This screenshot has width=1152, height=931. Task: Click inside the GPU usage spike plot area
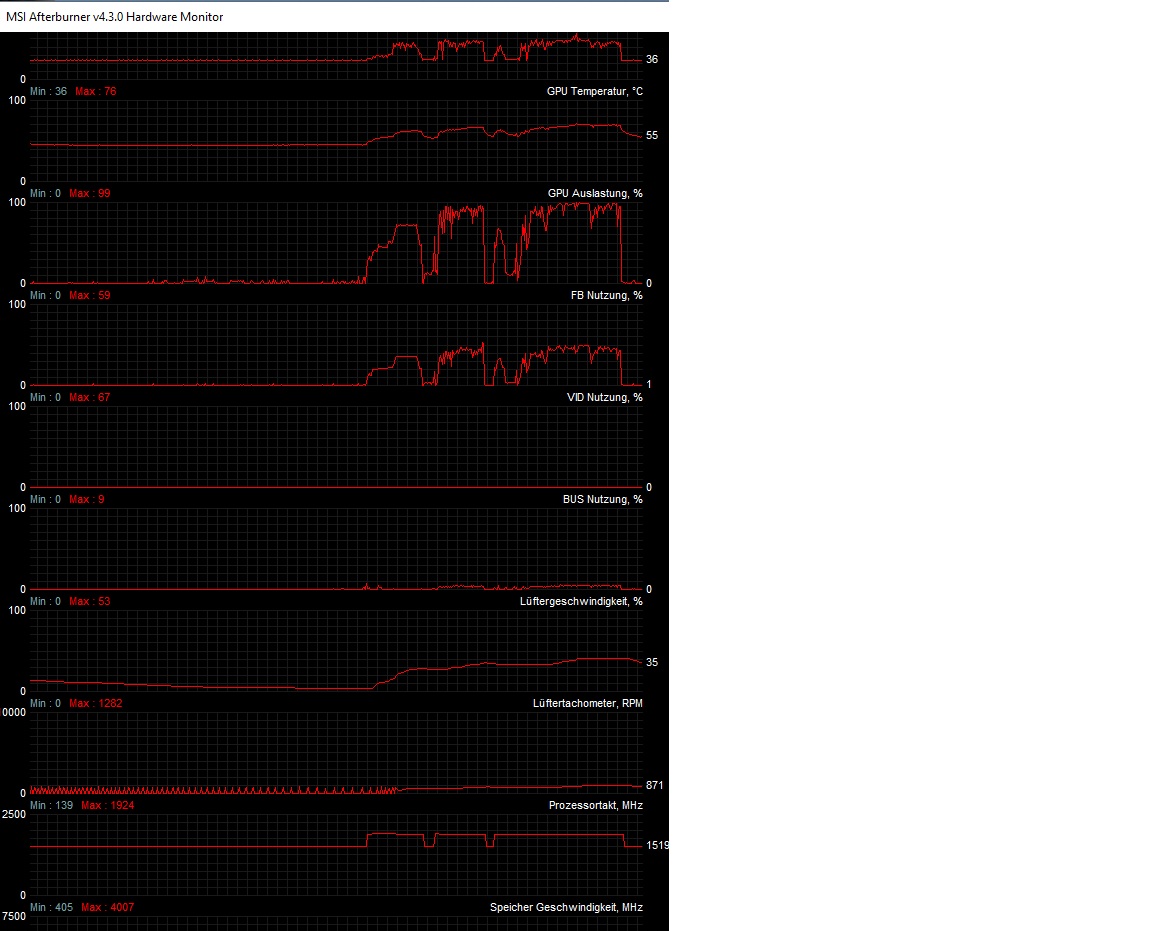[x=336, y=242]
